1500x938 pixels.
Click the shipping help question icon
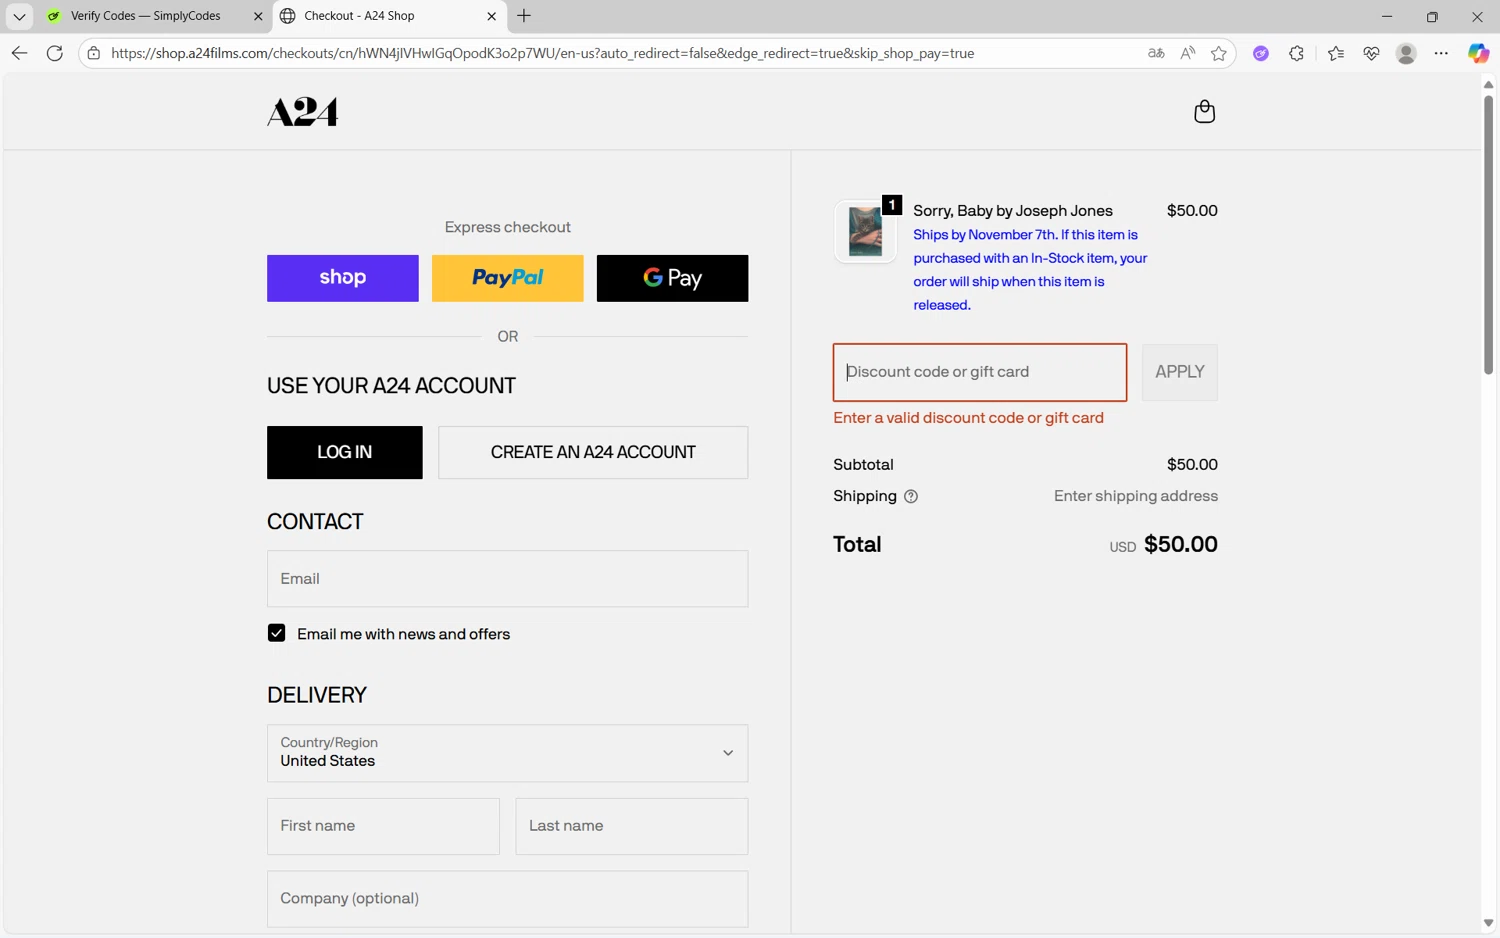pos(911,496)
